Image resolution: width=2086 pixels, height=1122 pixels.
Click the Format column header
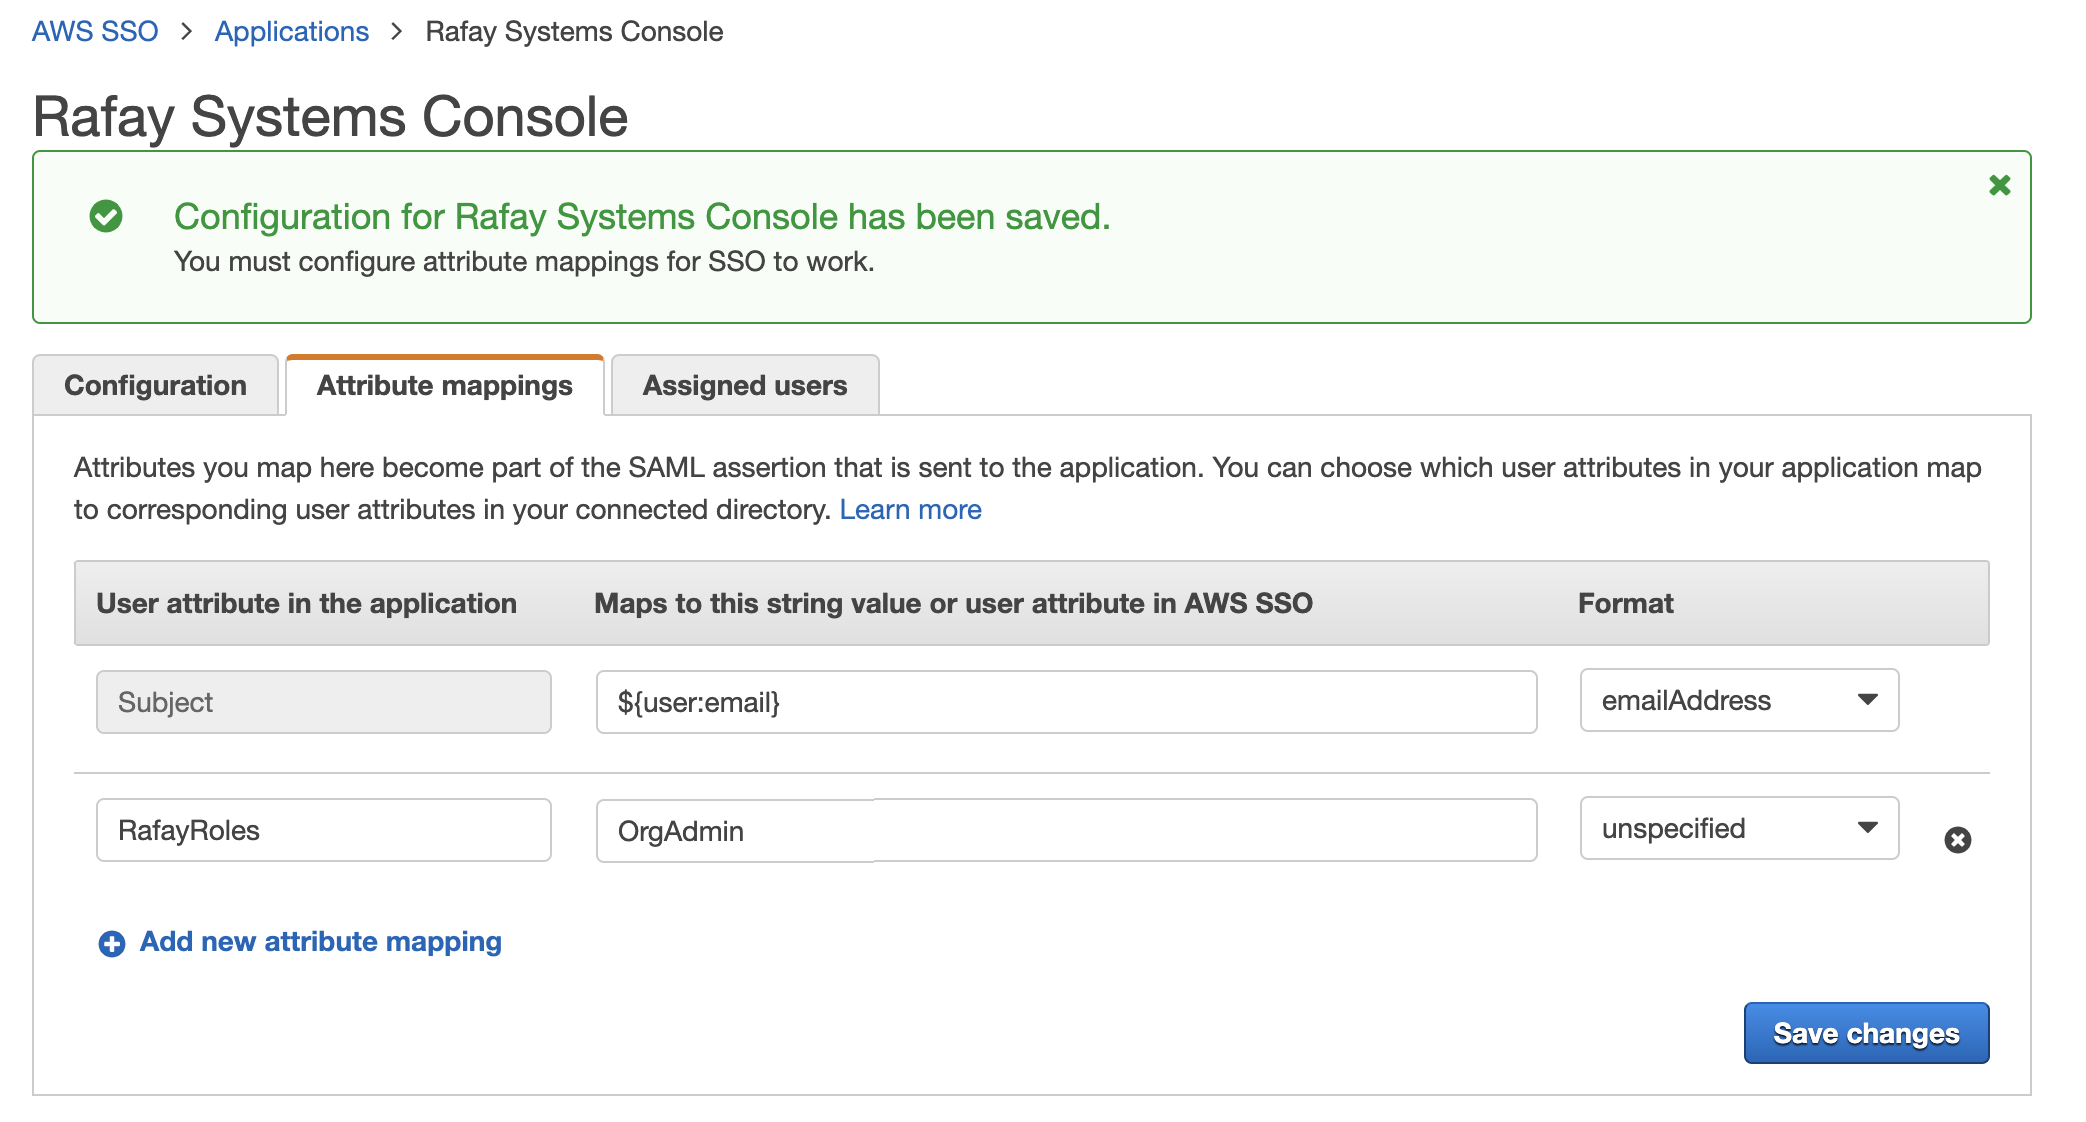click(1625, 603)
